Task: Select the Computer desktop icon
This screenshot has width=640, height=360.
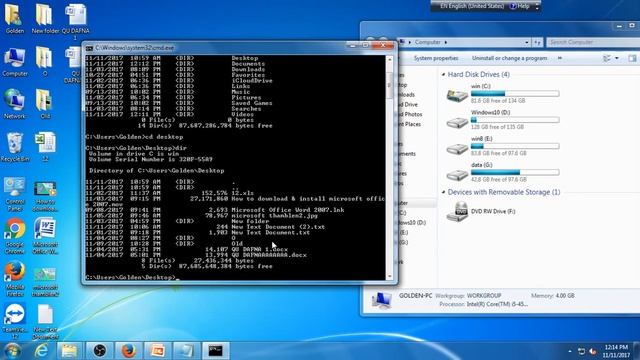Action: 15,62
